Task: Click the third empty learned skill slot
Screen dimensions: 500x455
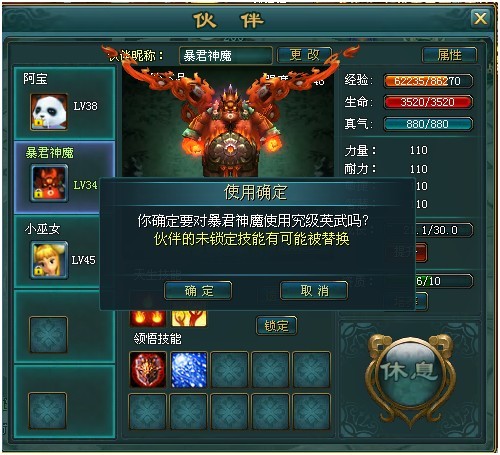Action: pos(311,370)
